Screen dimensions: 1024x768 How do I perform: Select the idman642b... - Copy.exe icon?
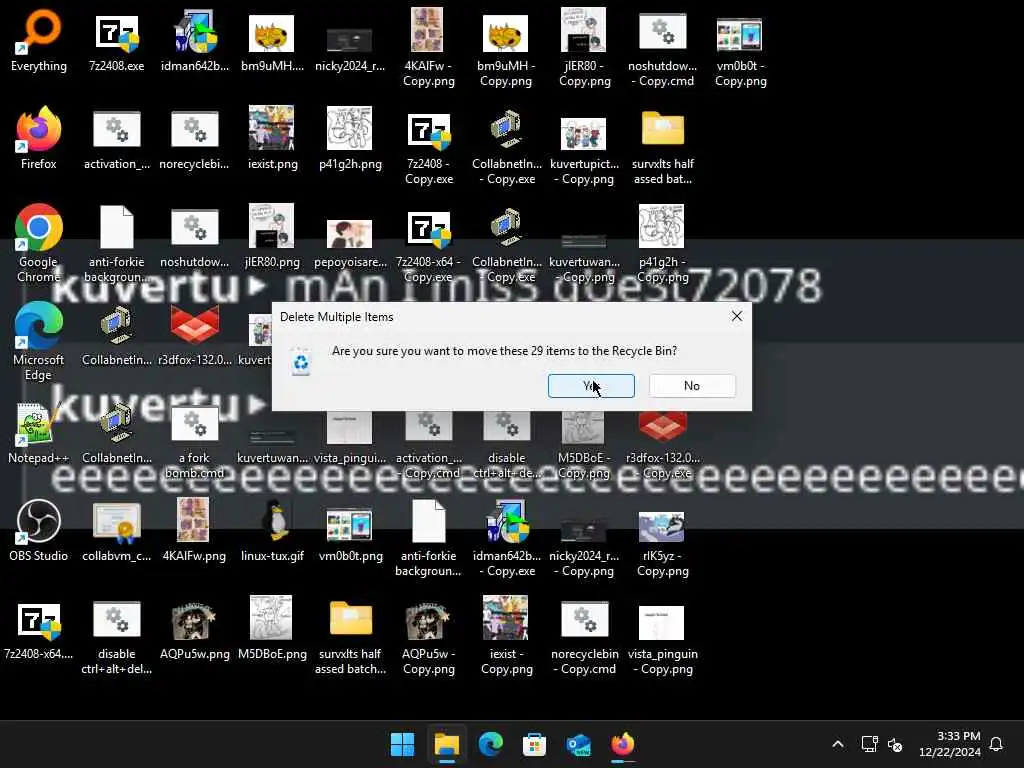tap(507, 539)
